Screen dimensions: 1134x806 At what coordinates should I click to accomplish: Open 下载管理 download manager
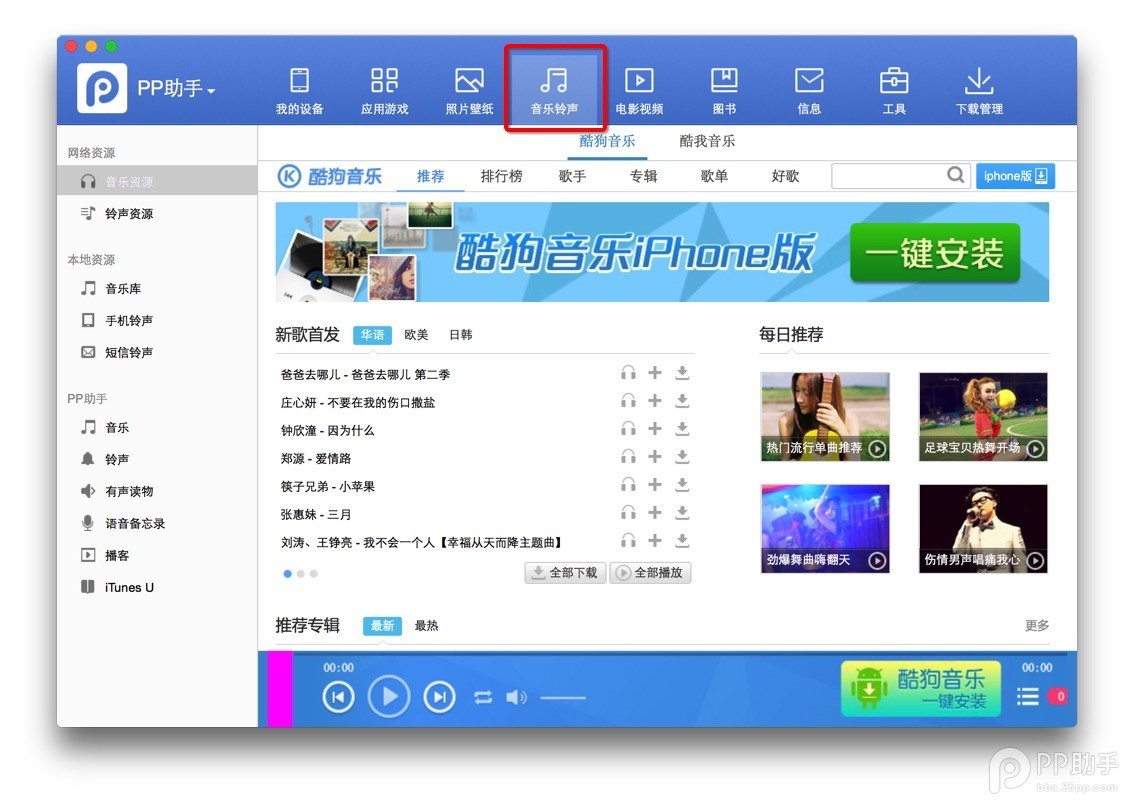(x=979, y=90)
